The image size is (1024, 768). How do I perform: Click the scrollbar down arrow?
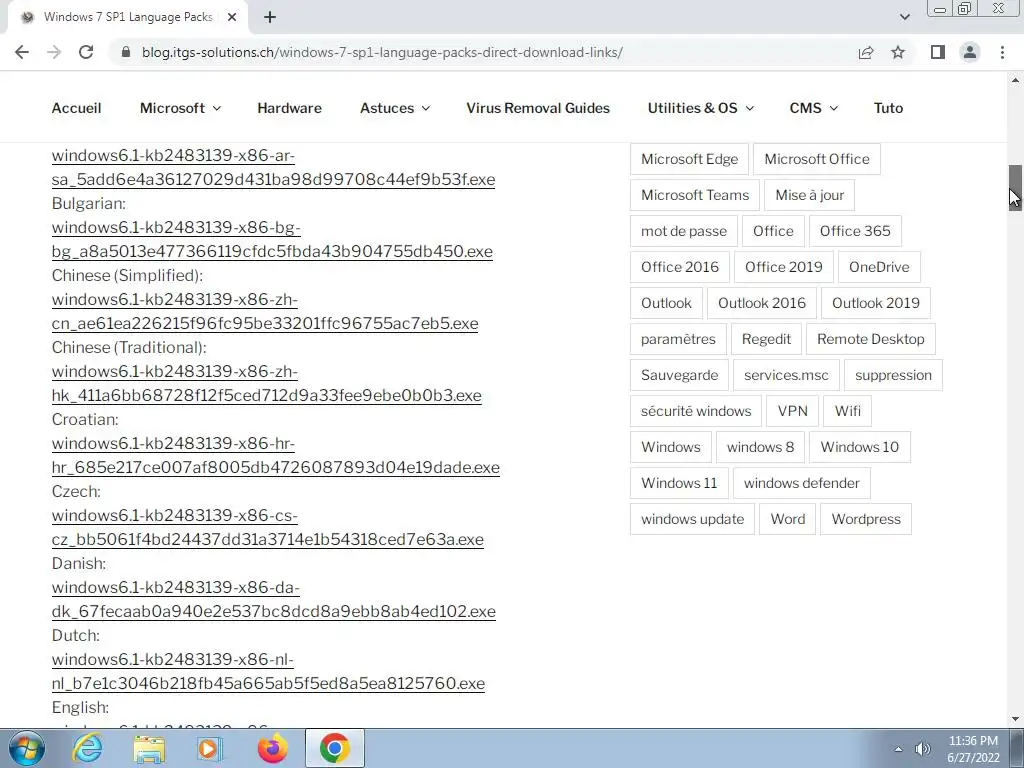[x=1015, y=719]
